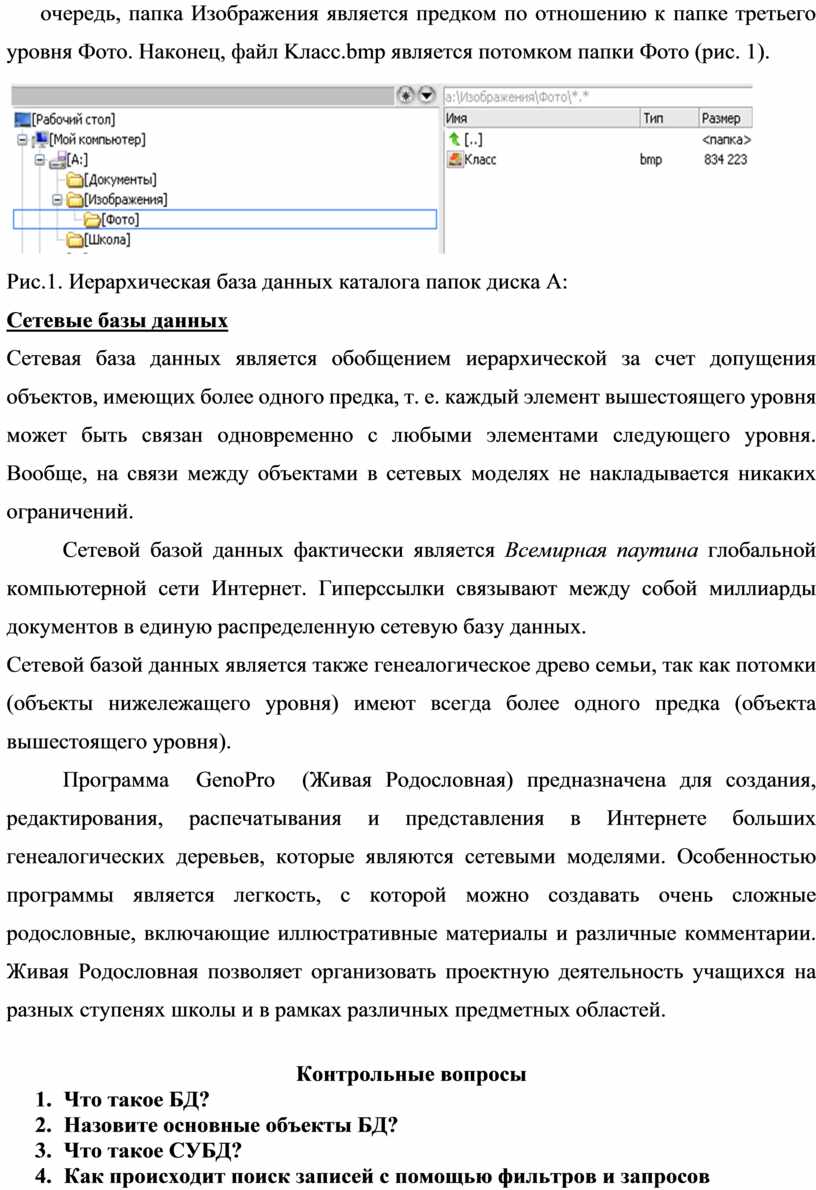
Task: Click the asterisk favorites button above the tree
Action: tap(406, 94)
